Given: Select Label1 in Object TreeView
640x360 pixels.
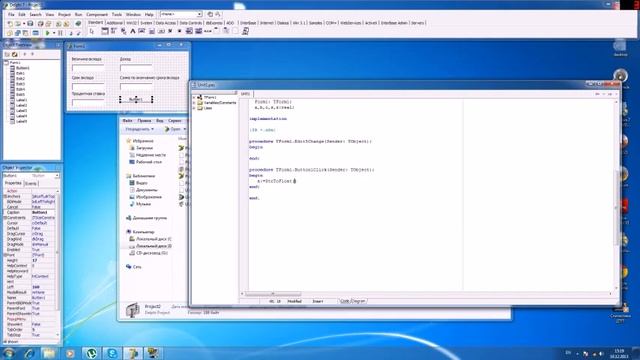Looking at the screenshot, I should point(21,100).
